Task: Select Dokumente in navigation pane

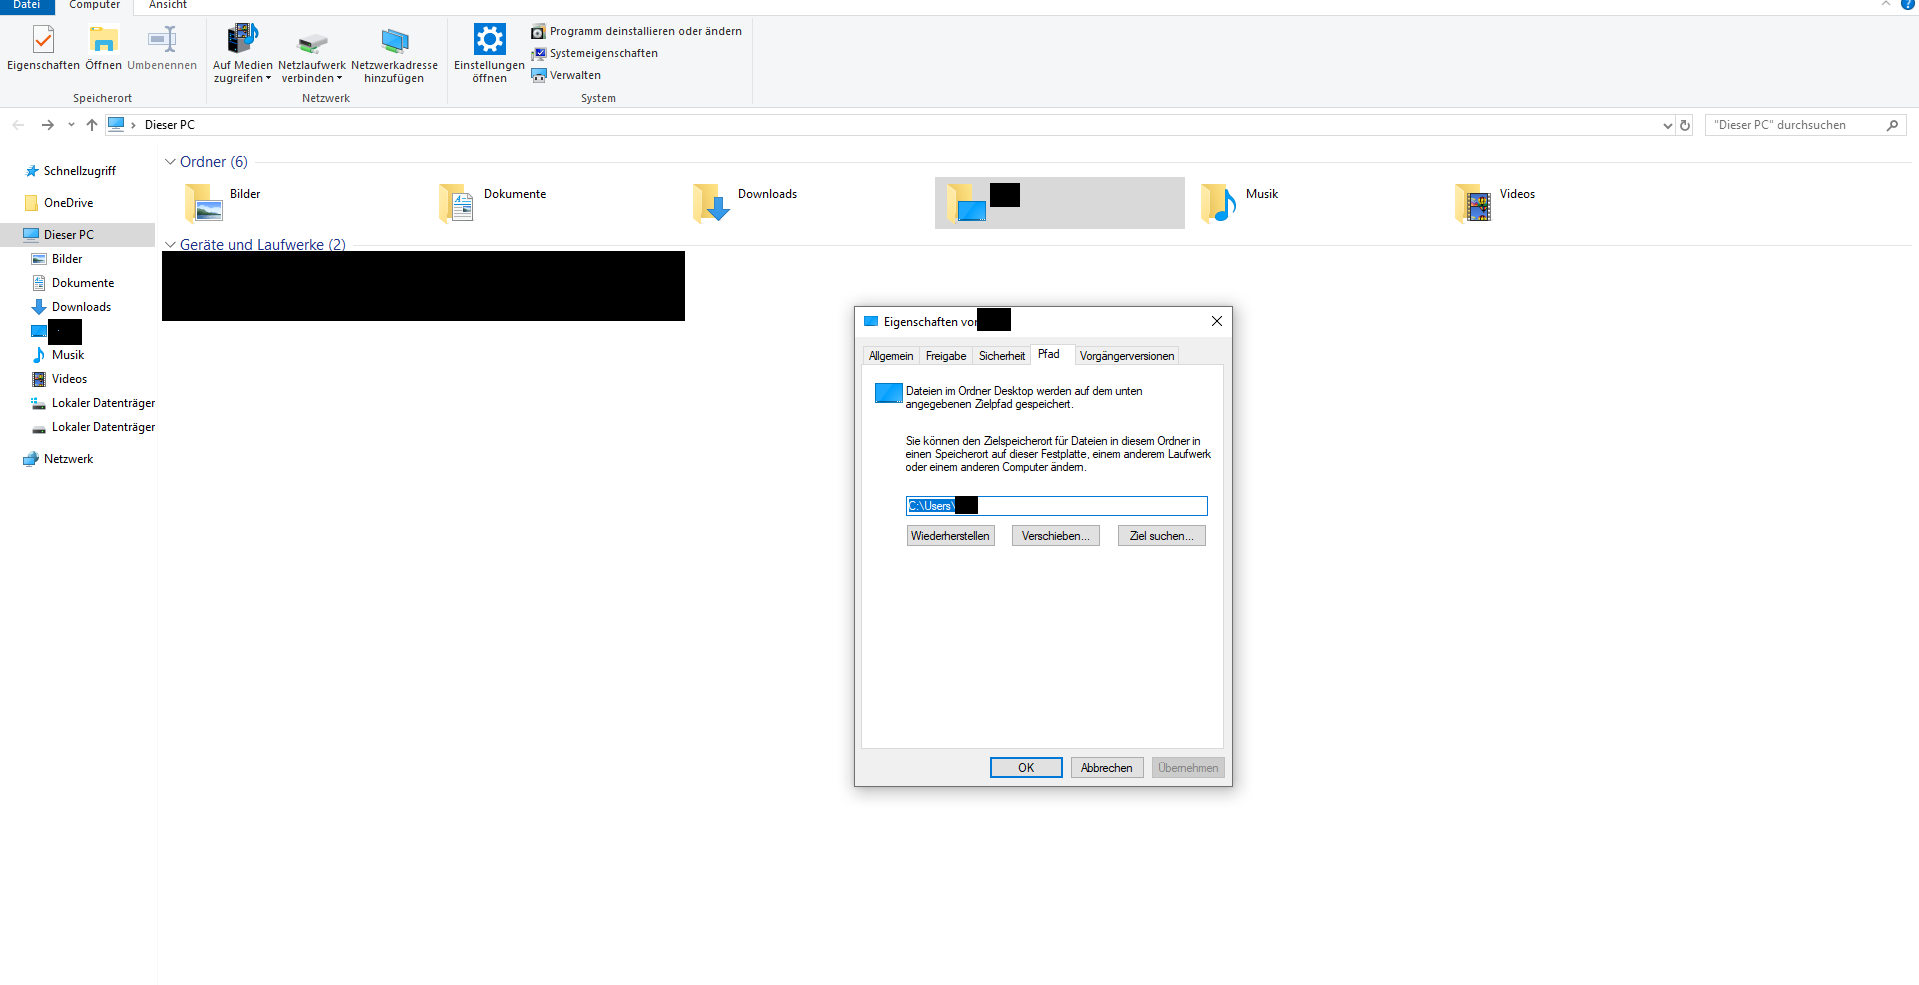Action: click(73, 283)
